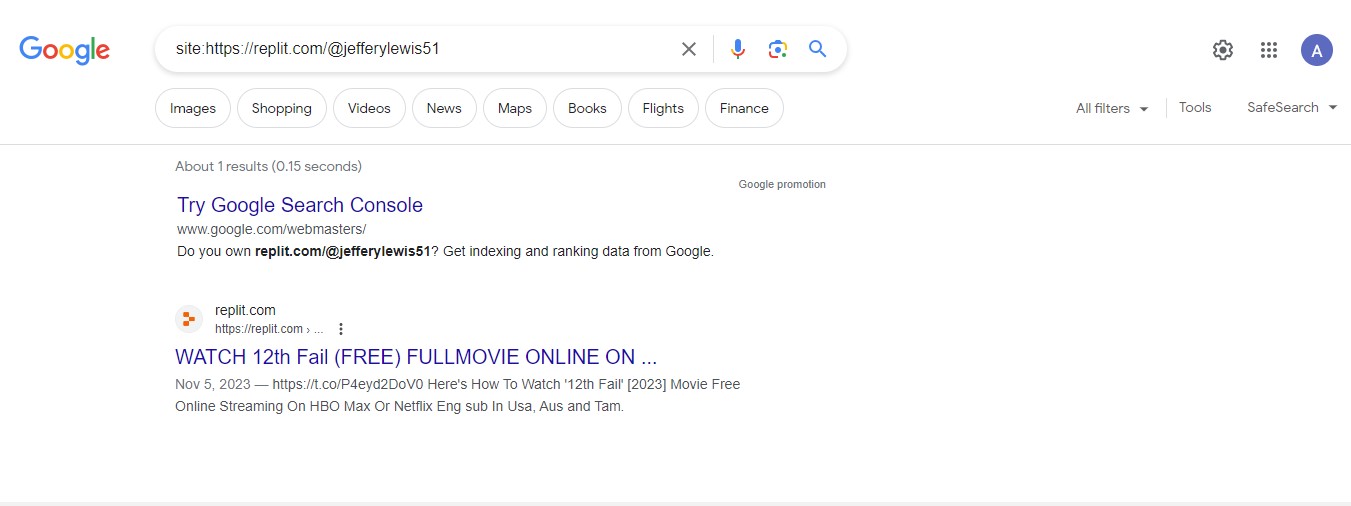Image resolution: width=1351 pixels, height=506 pixels.
Task: Click the replit.com favicon
Action: pyautogui.click(x=189, y=319)
